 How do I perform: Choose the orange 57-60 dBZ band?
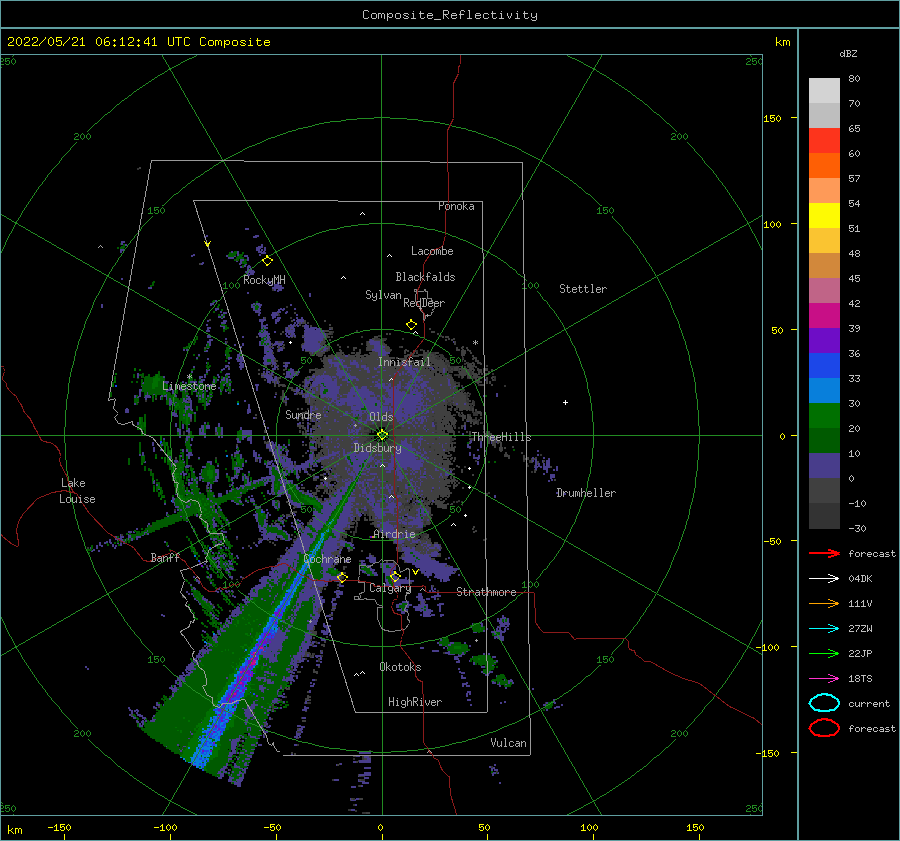tap(824, 165)
